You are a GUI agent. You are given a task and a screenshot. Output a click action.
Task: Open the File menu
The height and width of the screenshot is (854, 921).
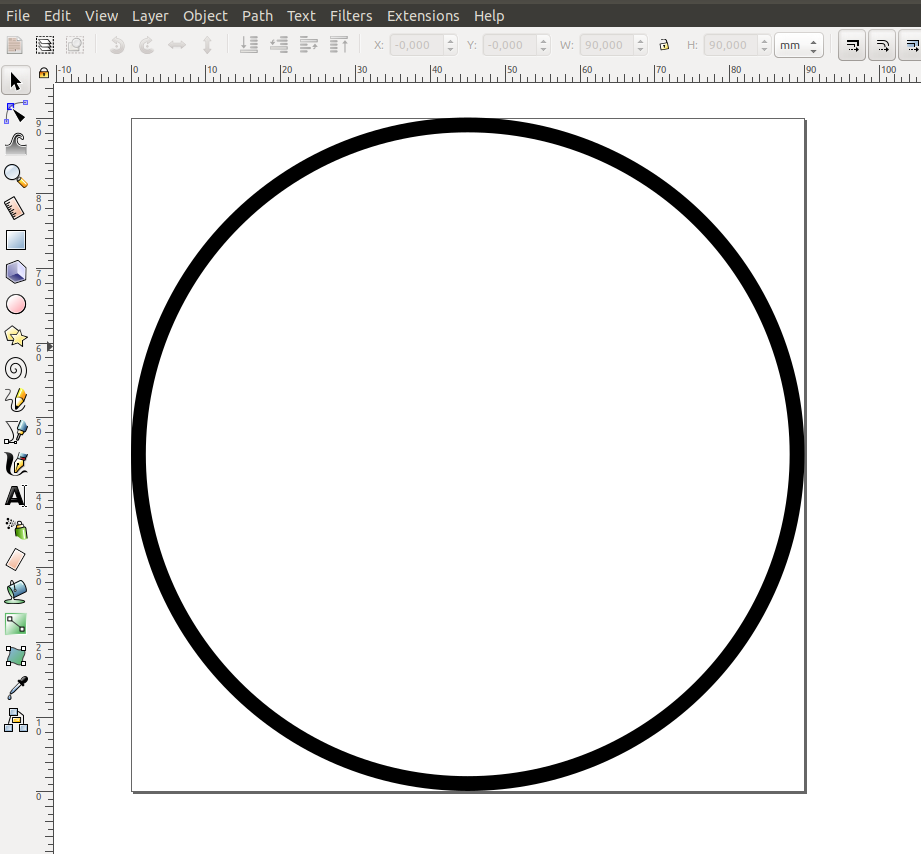coord(18,16)
